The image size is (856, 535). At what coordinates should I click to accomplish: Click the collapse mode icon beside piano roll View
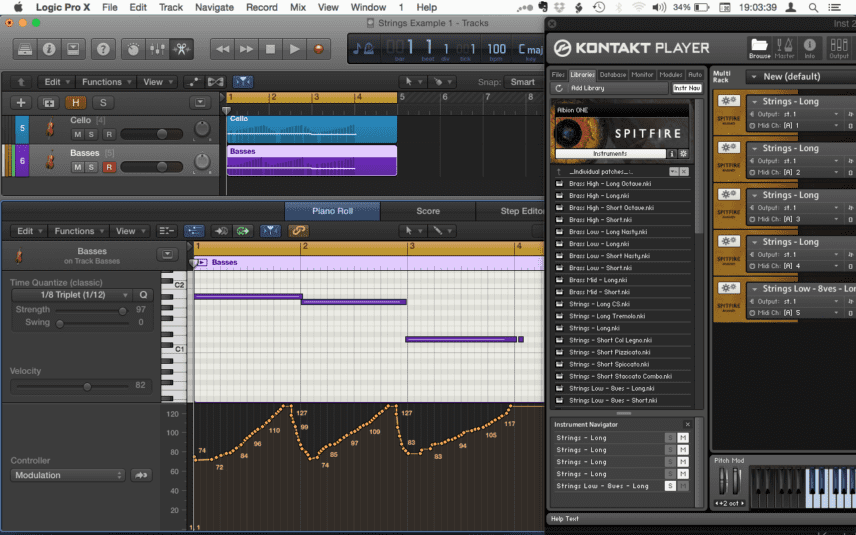pyautogui.click(x=166, y=231)
